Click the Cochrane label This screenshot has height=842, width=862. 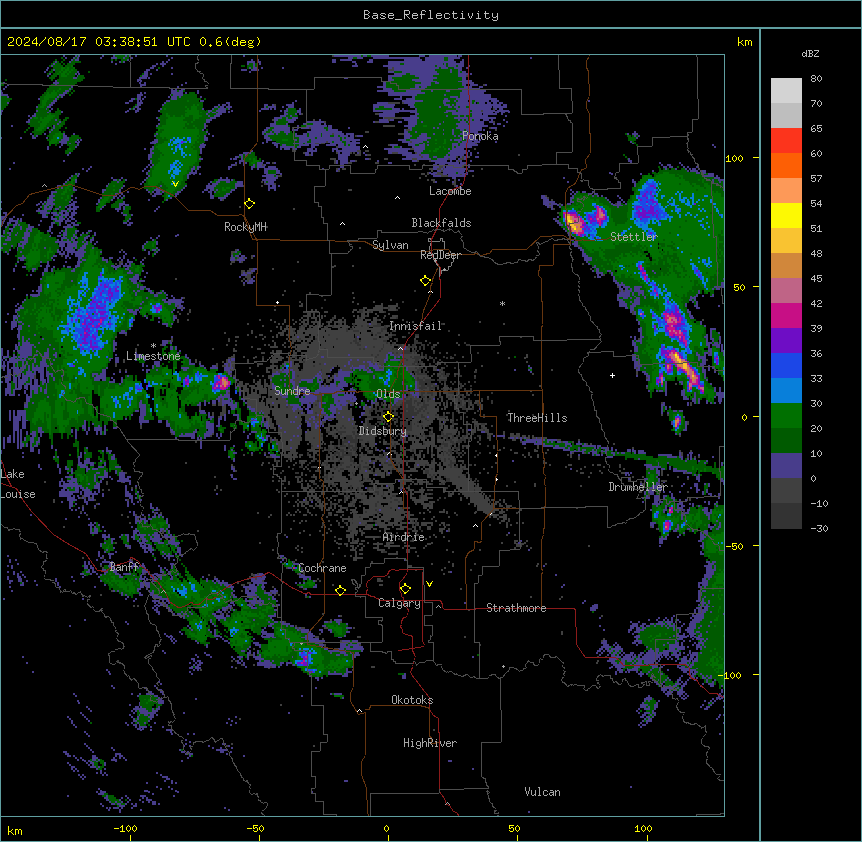[x=322, y=568]
